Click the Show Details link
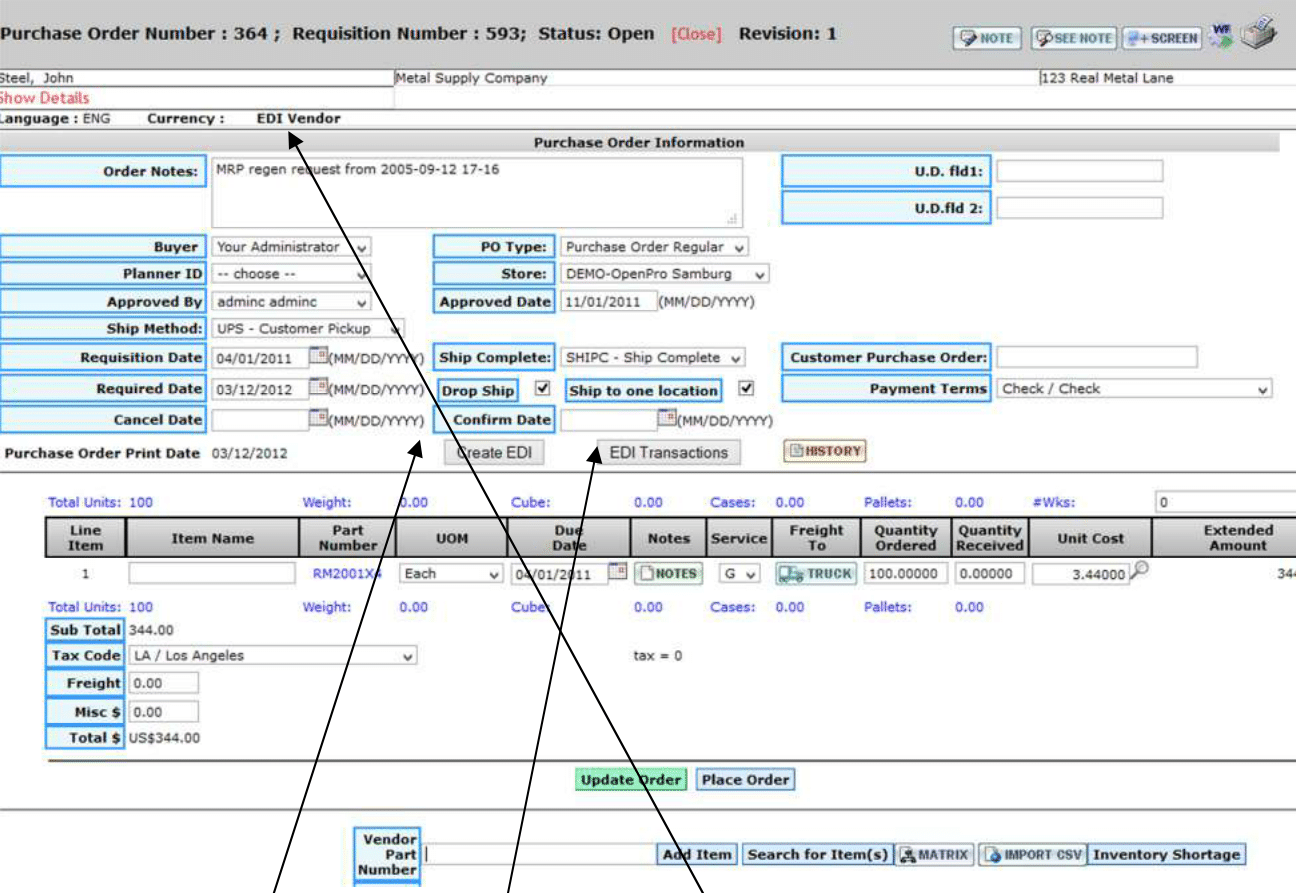This screenshot has height=893, width=1296. (45, 98)
